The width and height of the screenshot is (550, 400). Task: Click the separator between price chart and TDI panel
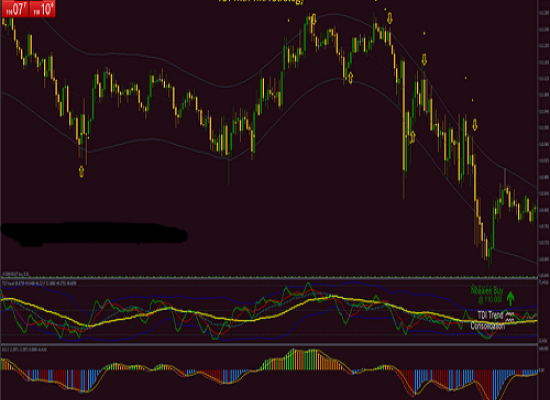269,278
